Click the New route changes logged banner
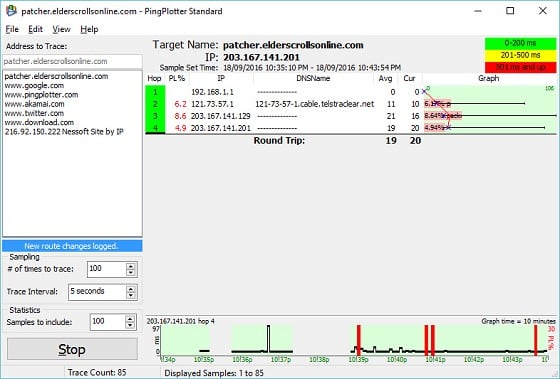Viewport: 560px width, 379px height. coord(72,246)
